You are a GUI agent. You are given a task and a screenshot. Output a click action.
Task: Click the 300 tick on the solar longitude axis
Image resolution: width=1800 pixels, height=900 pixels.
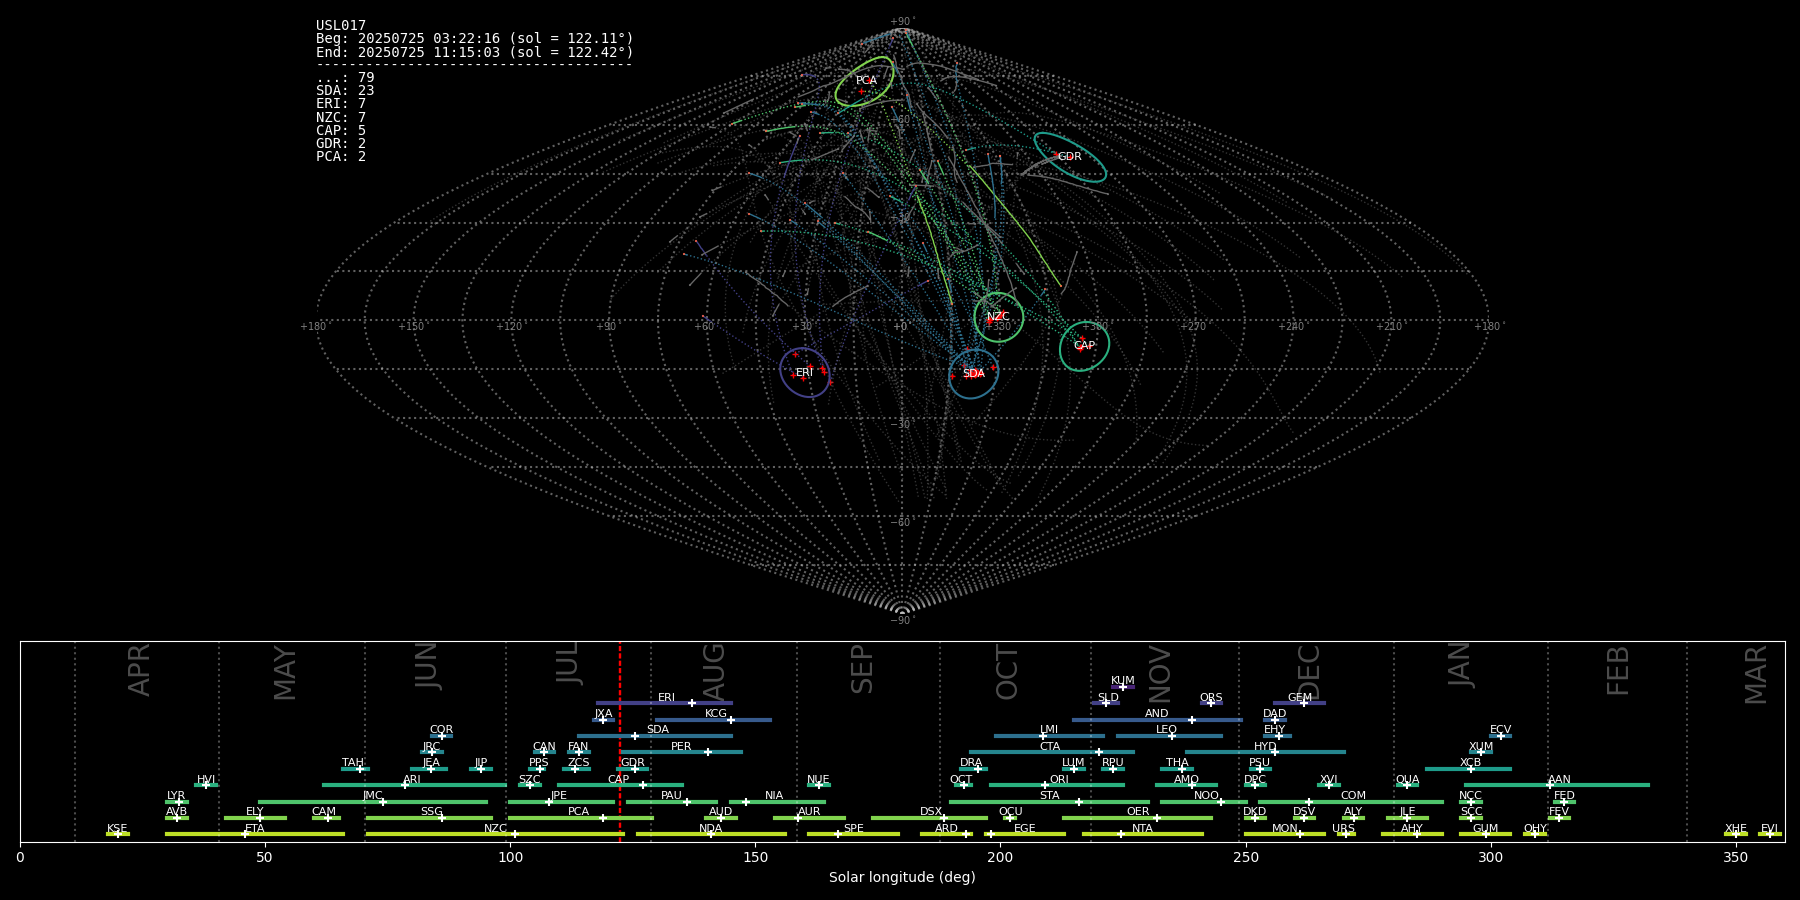point(1490,857)
